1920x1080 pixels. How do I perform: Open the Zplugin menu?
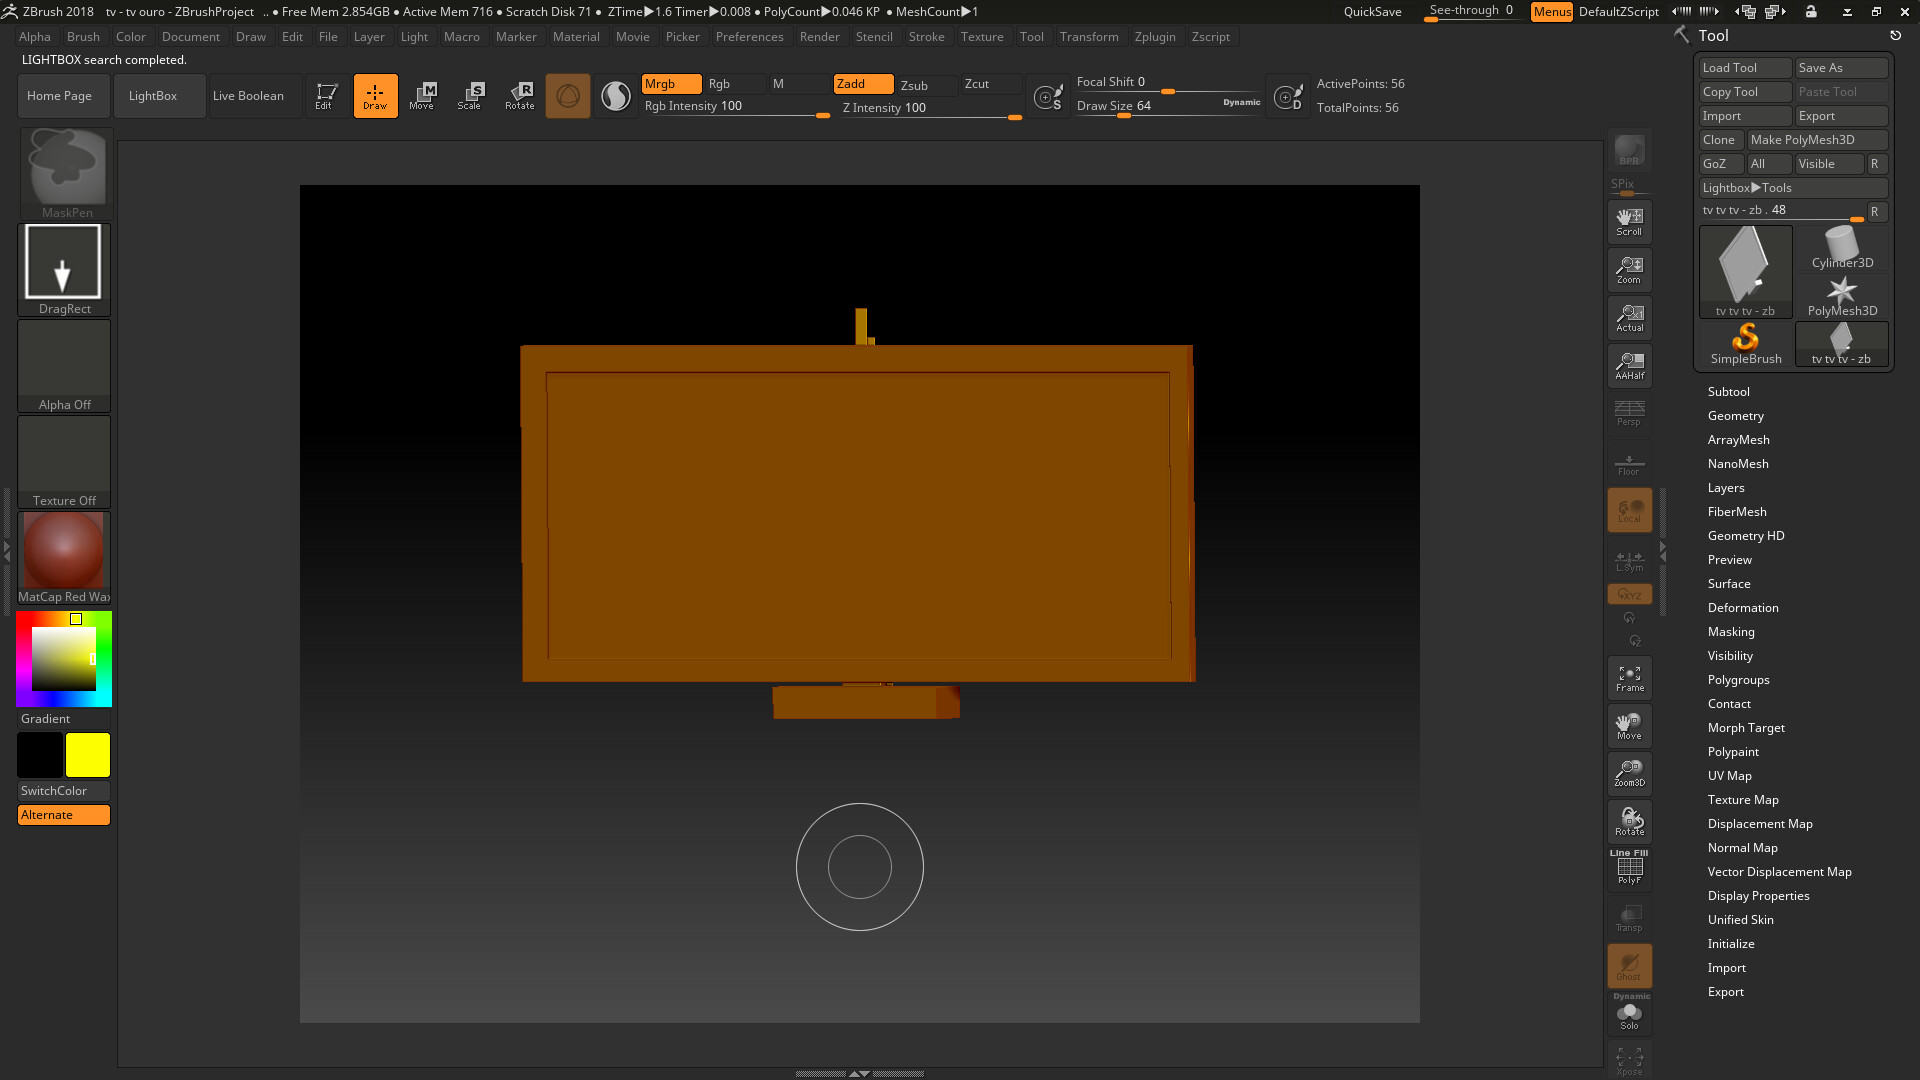[1154, 37]
